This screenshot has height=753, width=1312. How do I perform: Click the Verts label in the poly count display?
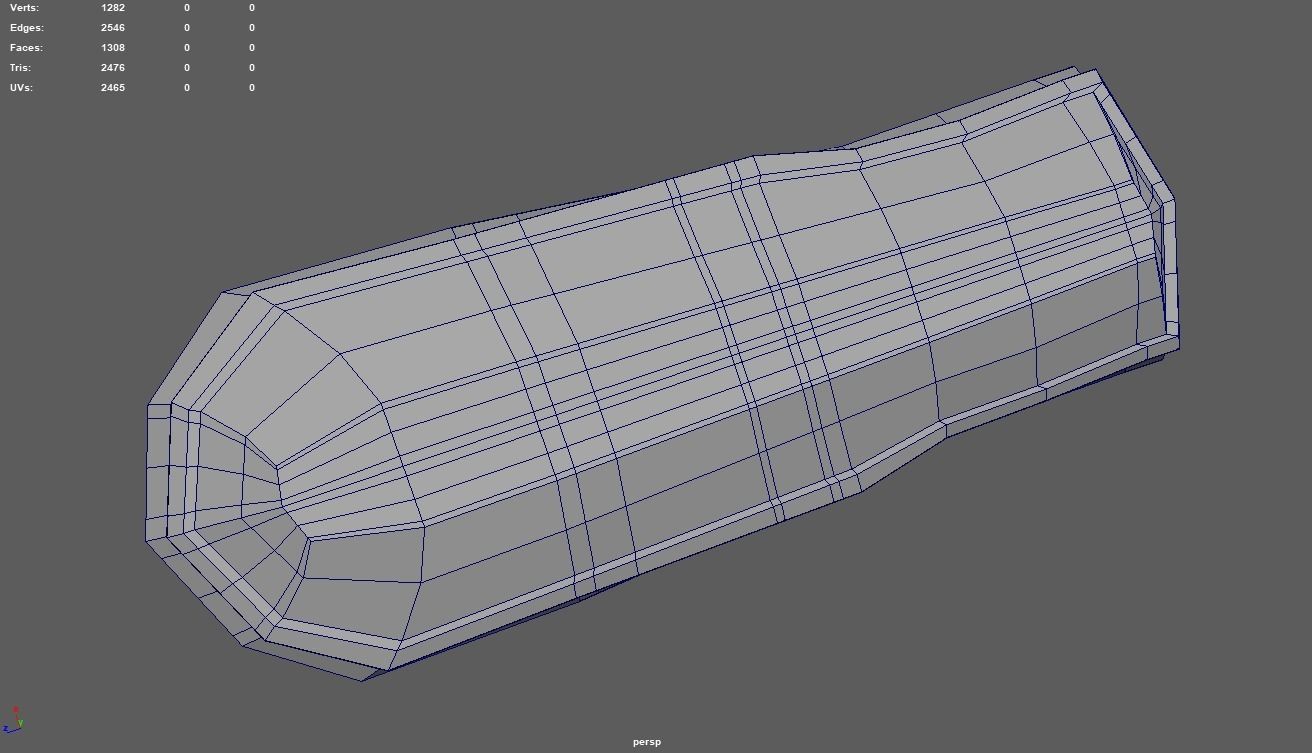tap(24, 8)
